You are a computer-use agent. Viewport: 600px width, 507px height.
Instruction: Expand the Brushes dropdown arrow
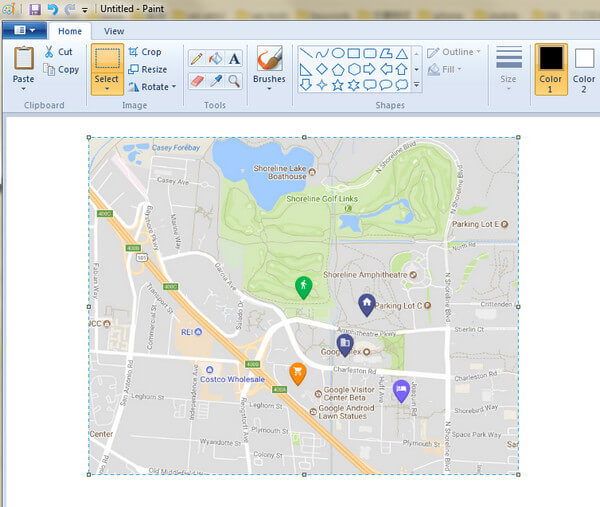[269, 89]
